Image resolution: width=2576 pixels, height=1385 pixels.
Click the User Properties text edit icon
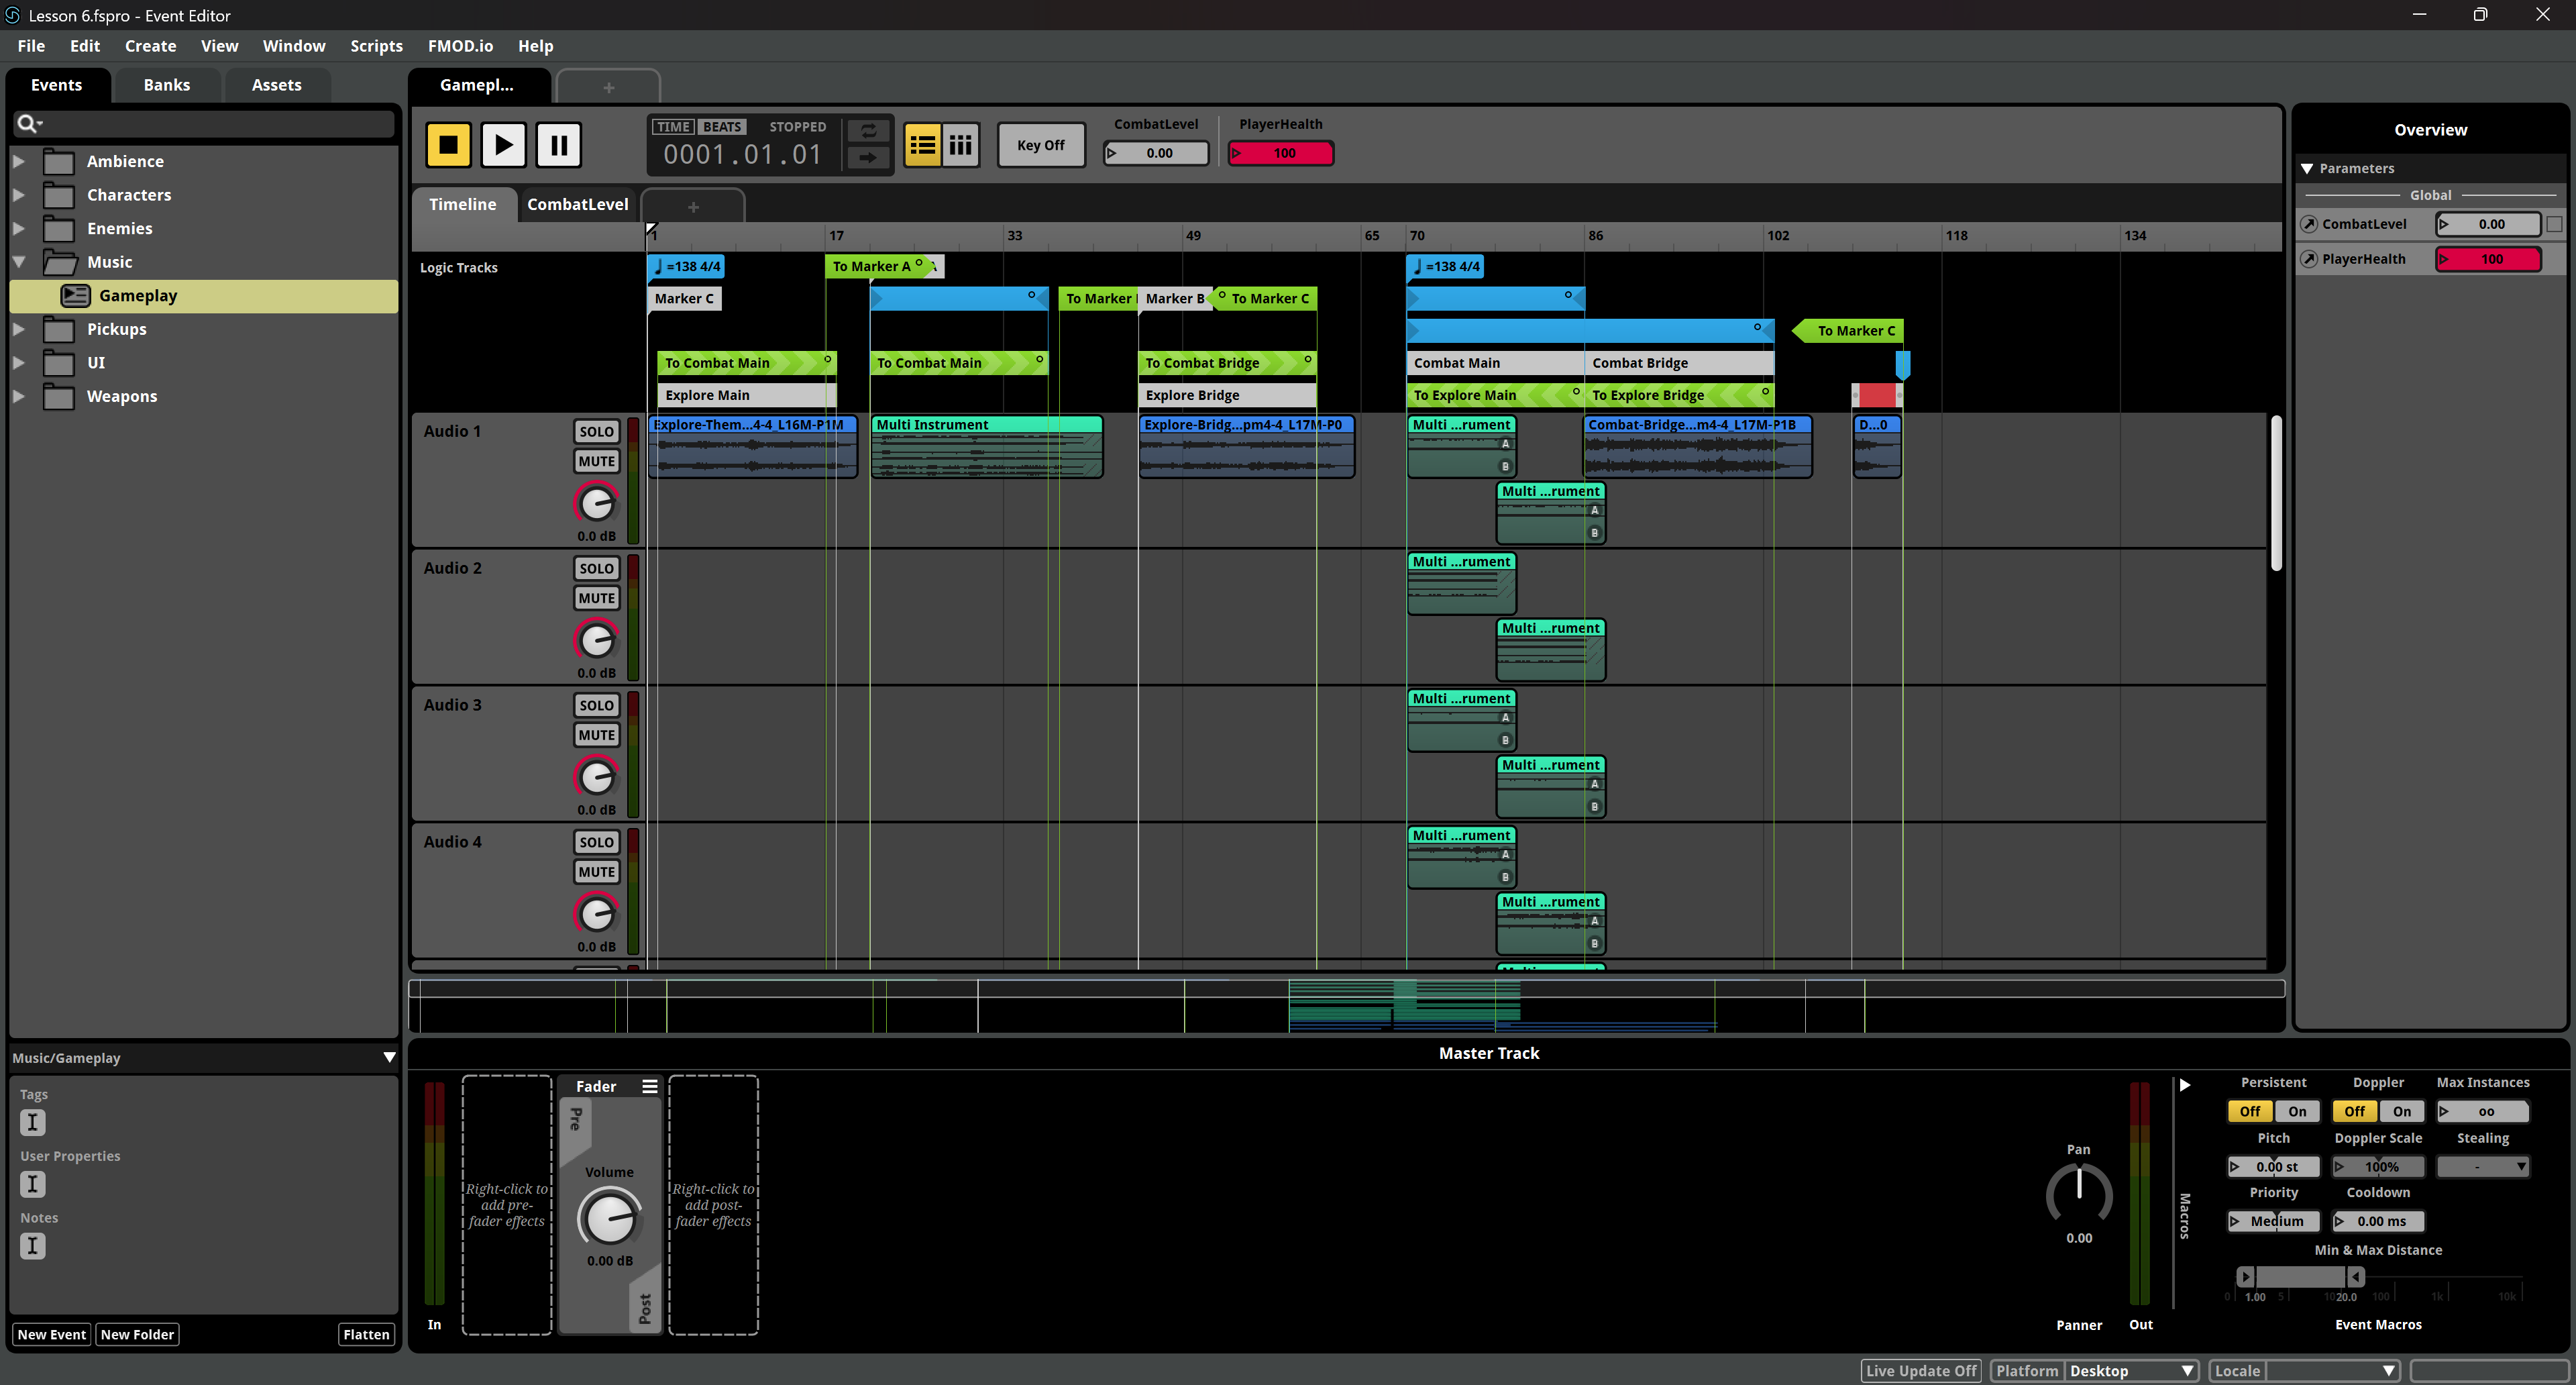(33, 1184)
